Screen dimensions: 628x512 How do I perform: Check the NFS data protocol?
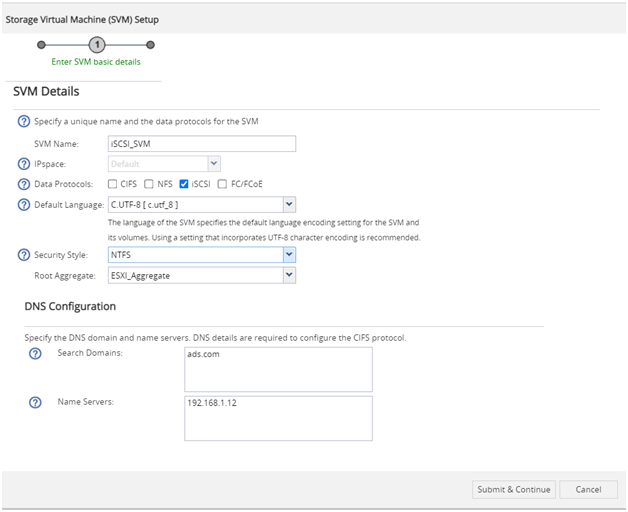click(149, 184)
